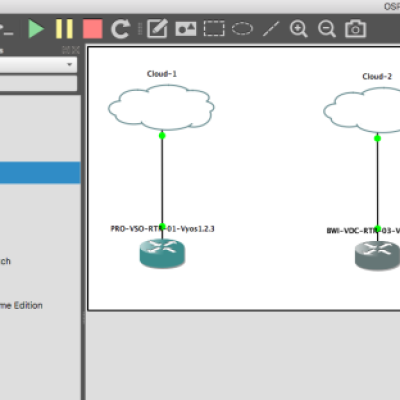
Task: Open the device category dropdown in side panel
Action: 38,64
